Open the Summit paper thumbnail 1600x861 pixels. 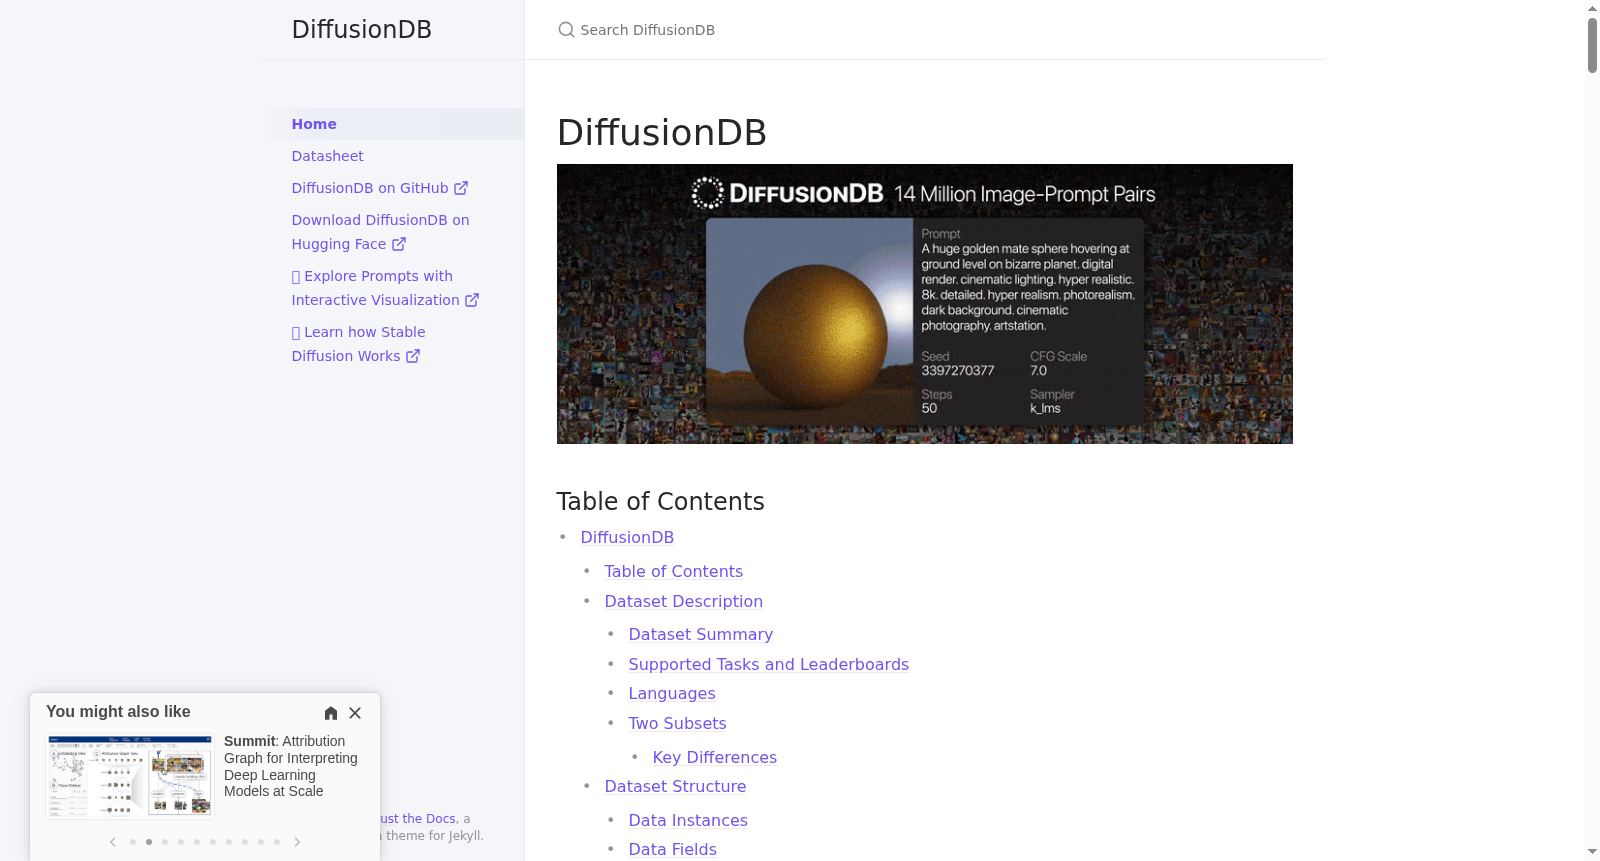click(130, 777)
